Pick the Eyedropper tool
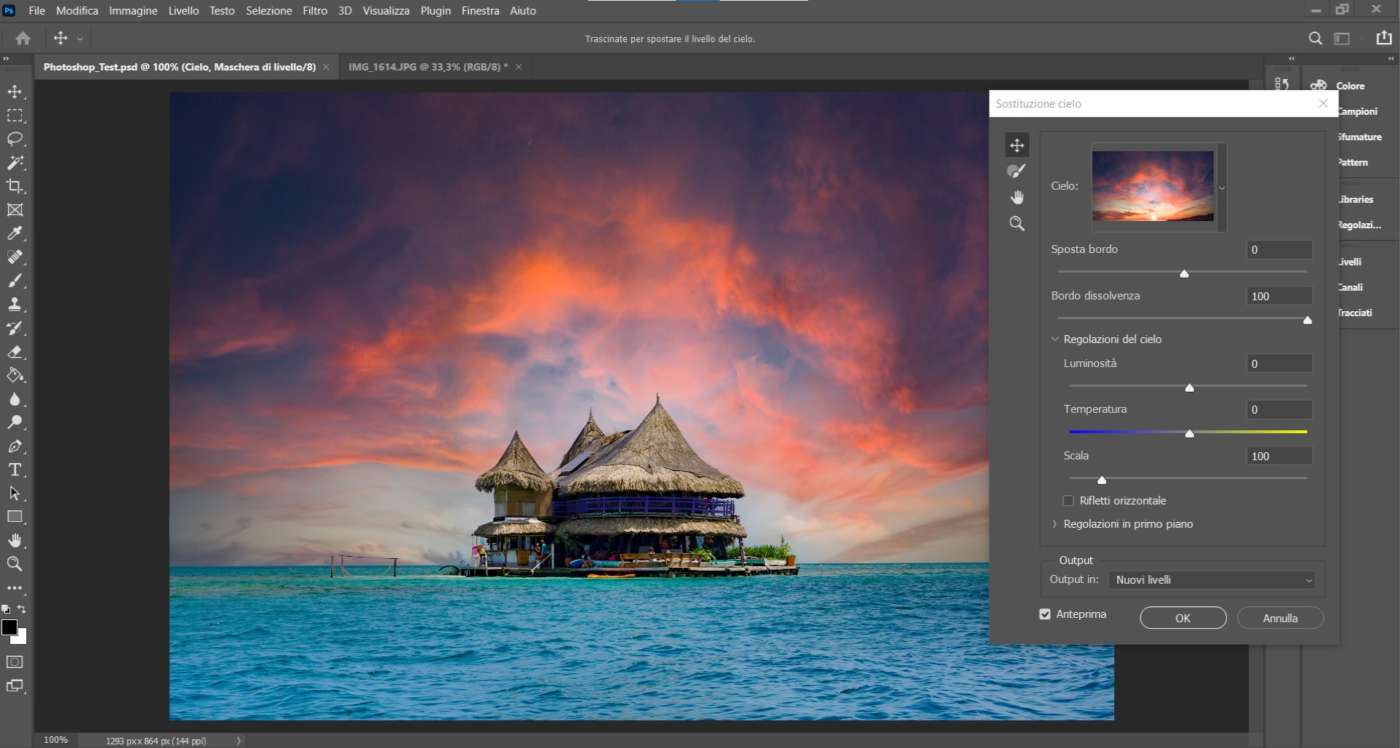Image resolution: width=1400 pixels, height=748 pixels. 15,233
